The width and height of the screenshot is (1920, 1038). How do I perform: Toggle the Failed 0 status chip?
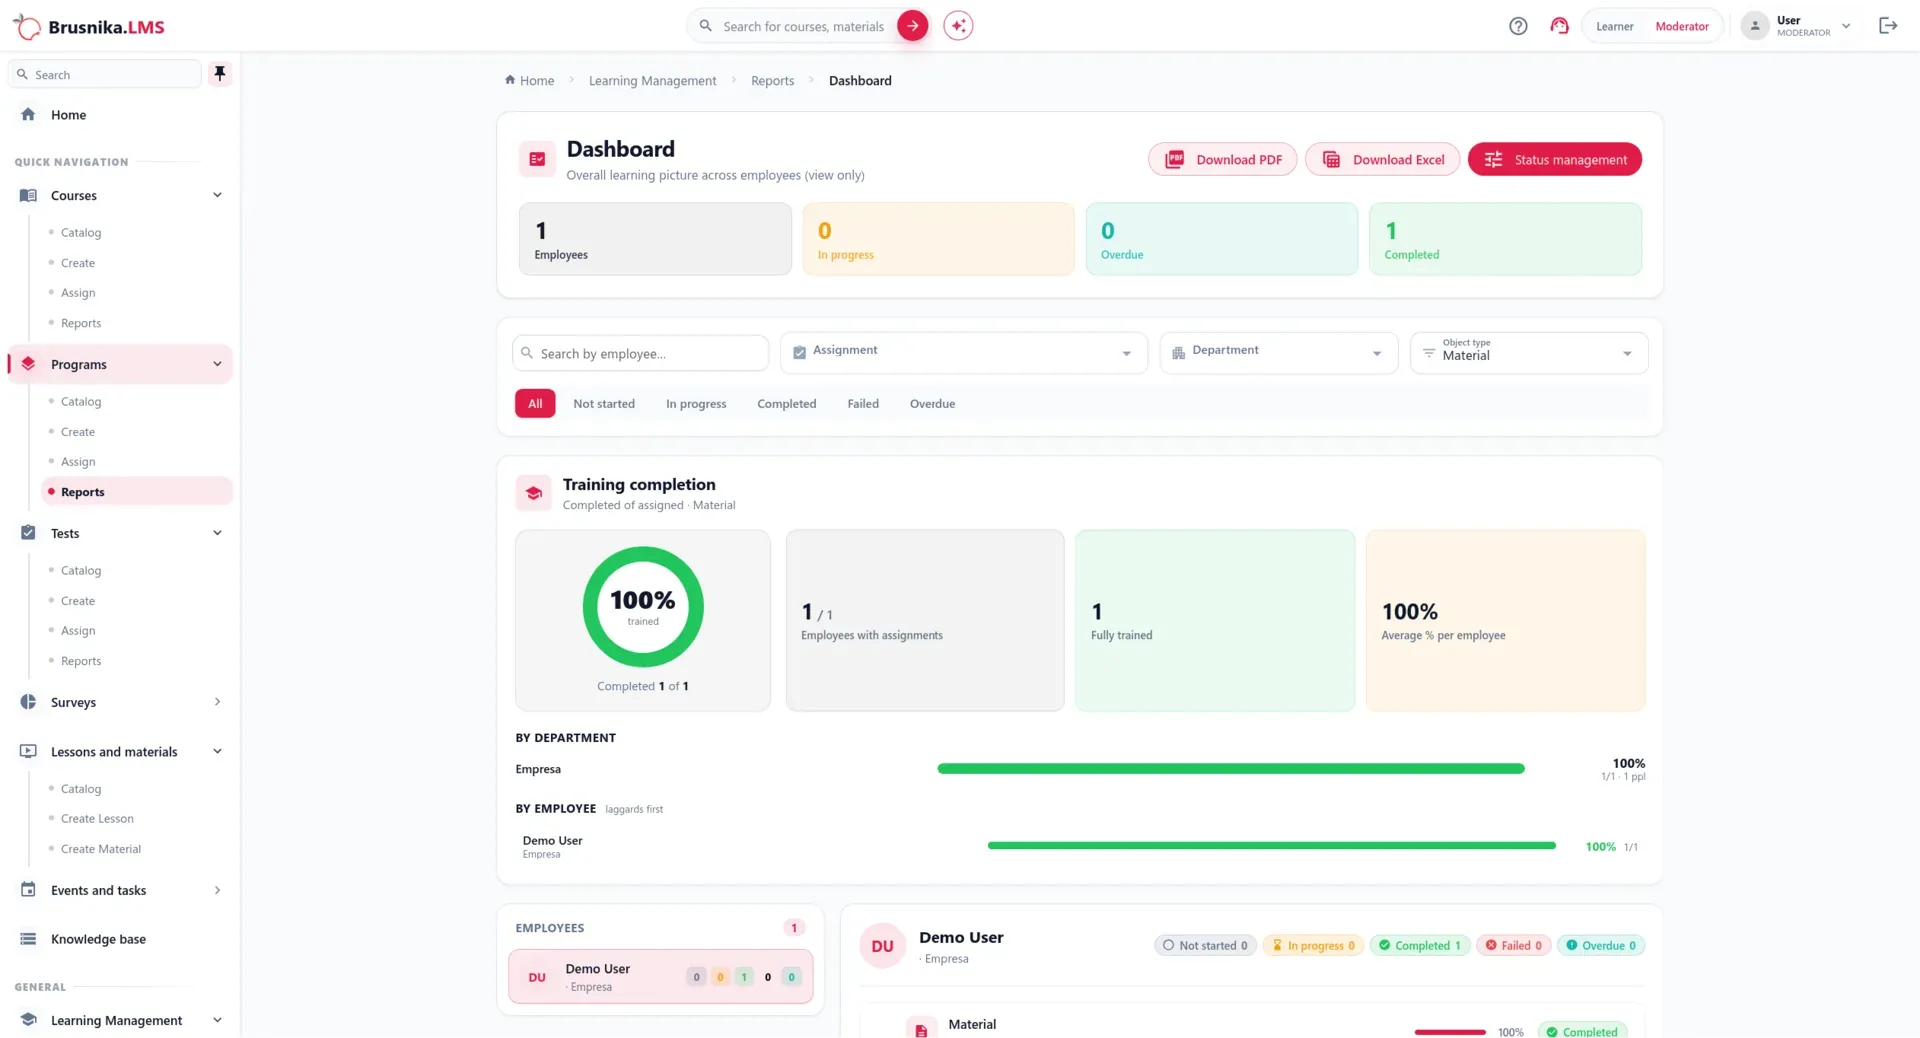point(1514,946)
